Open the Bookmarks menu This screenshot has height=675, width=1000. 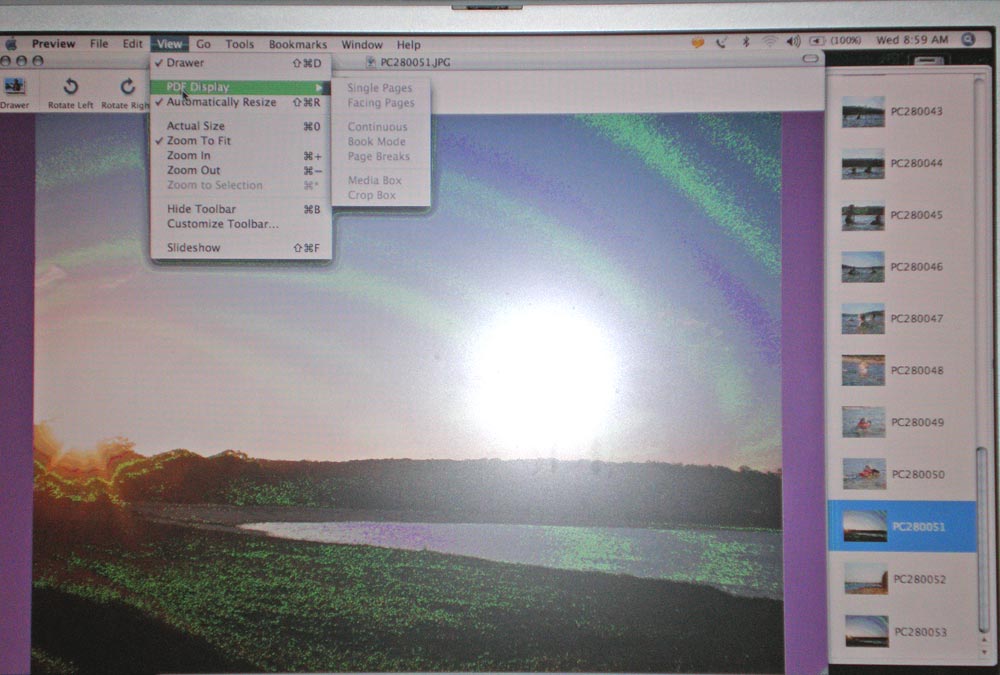point(298,45)
